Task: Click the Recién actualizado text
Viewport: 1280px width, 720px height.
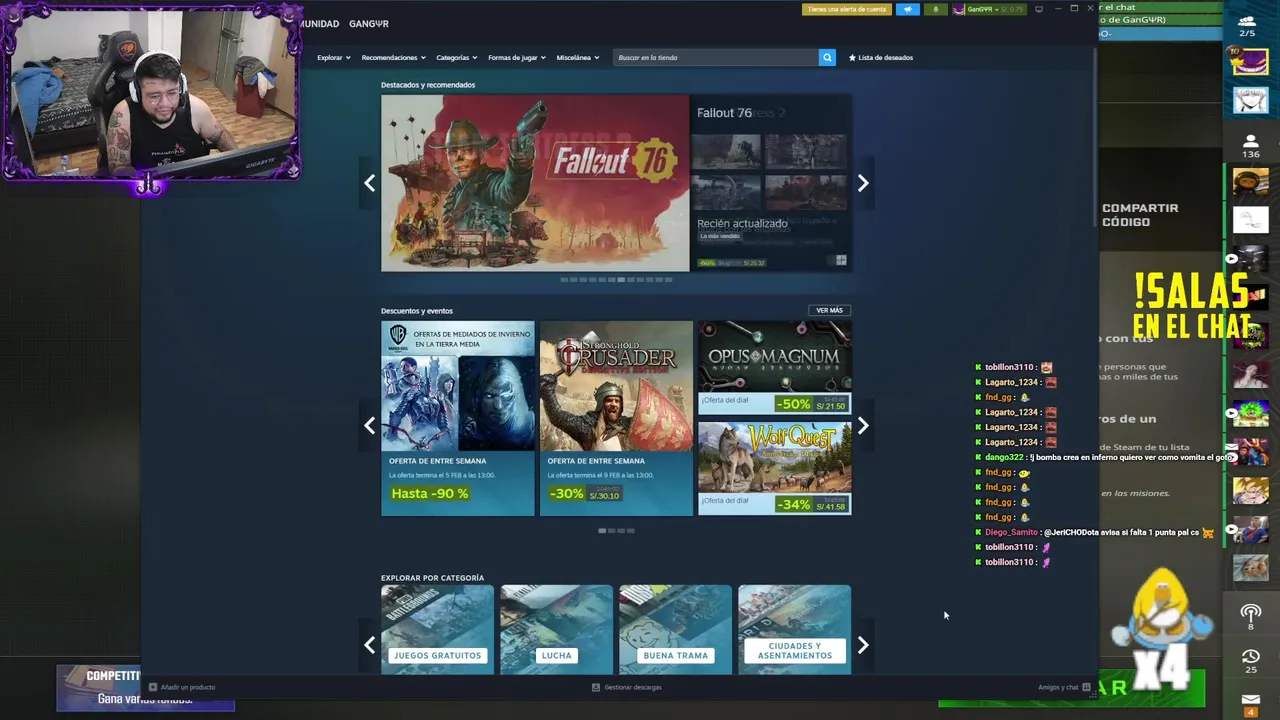Action: [742, 223]
